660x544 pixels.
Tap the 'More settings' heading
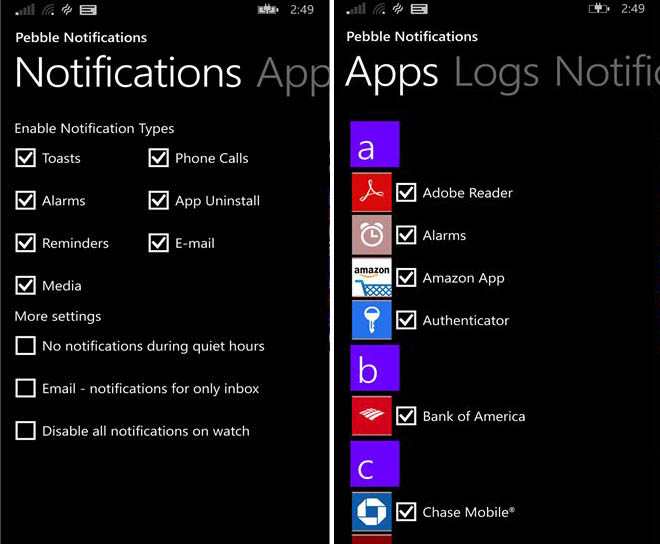58,317
